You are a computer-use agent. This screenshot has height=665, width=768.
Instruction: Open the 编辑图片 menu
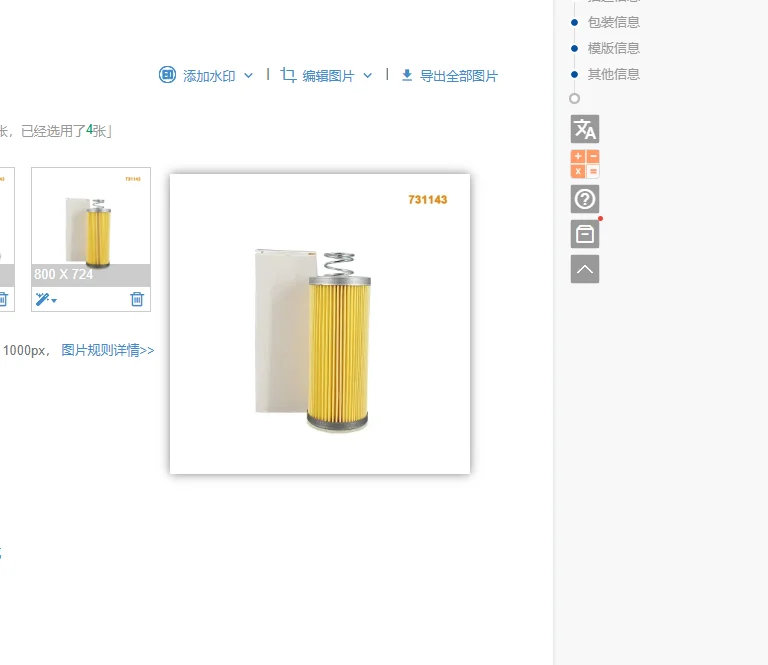point(328,76)
